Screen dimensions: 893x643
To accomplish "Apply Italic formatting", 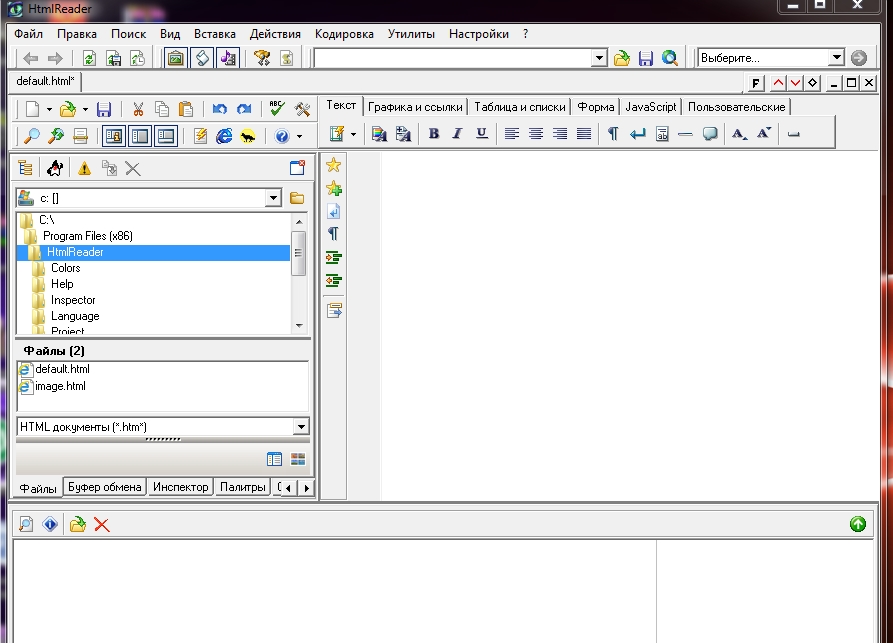I will (457, 134).
